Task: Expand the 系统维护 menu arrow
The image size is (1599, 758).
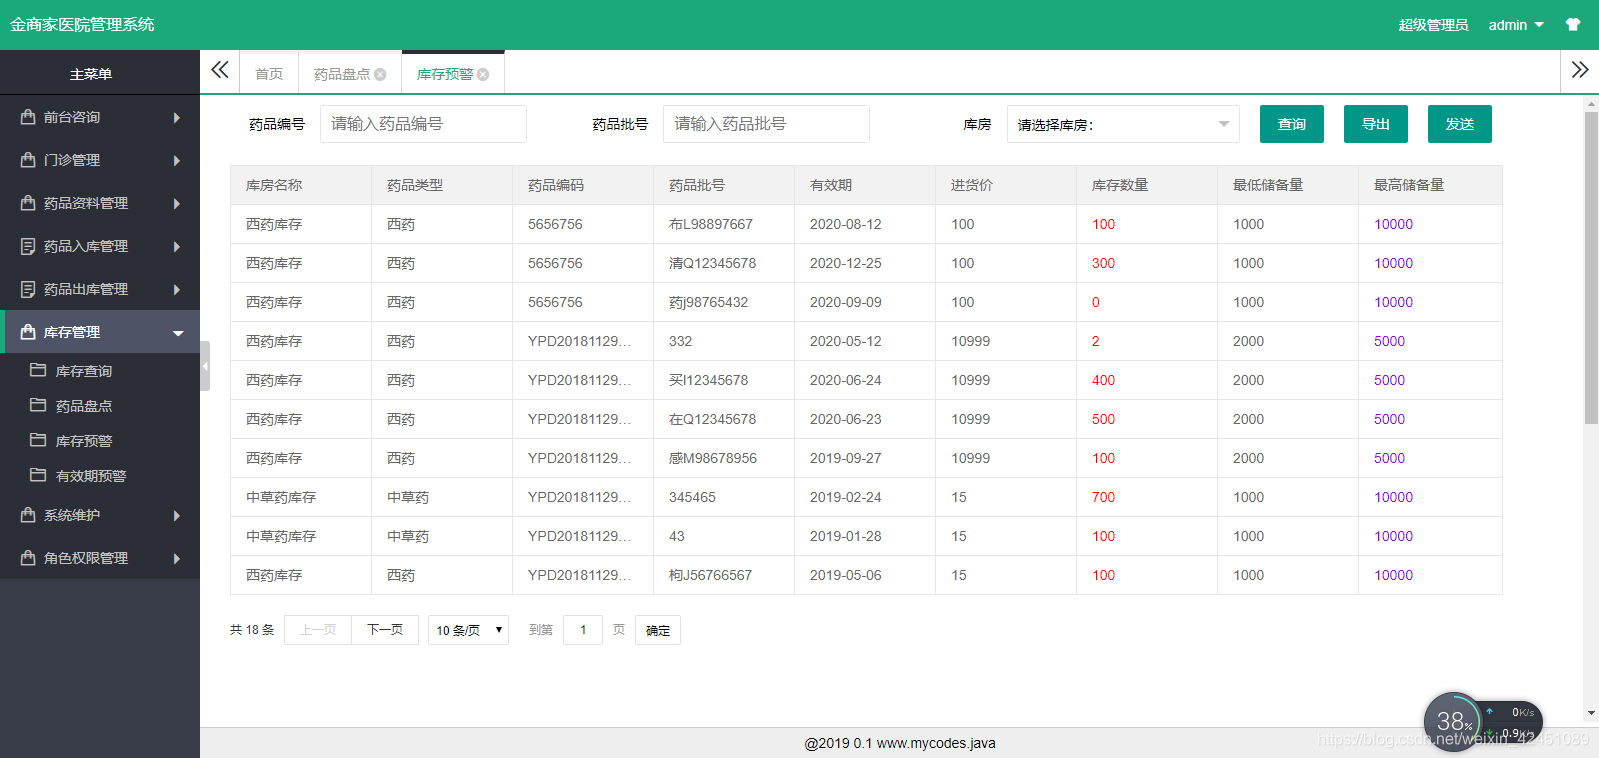Action: [177, 516]
